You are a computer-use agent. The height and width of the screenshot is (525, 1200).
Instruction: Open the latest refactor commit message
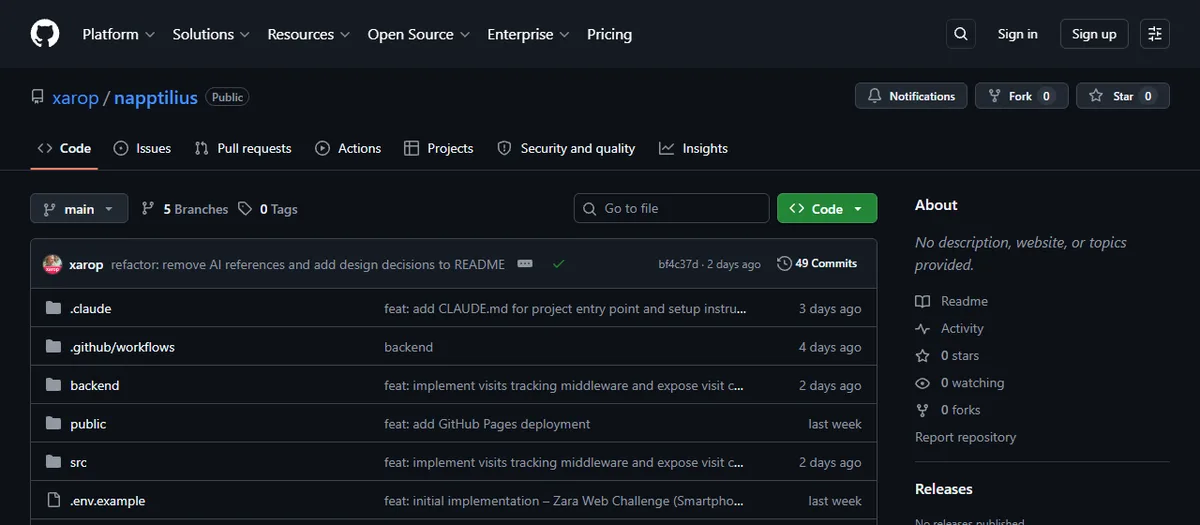(x=308, y=264)
